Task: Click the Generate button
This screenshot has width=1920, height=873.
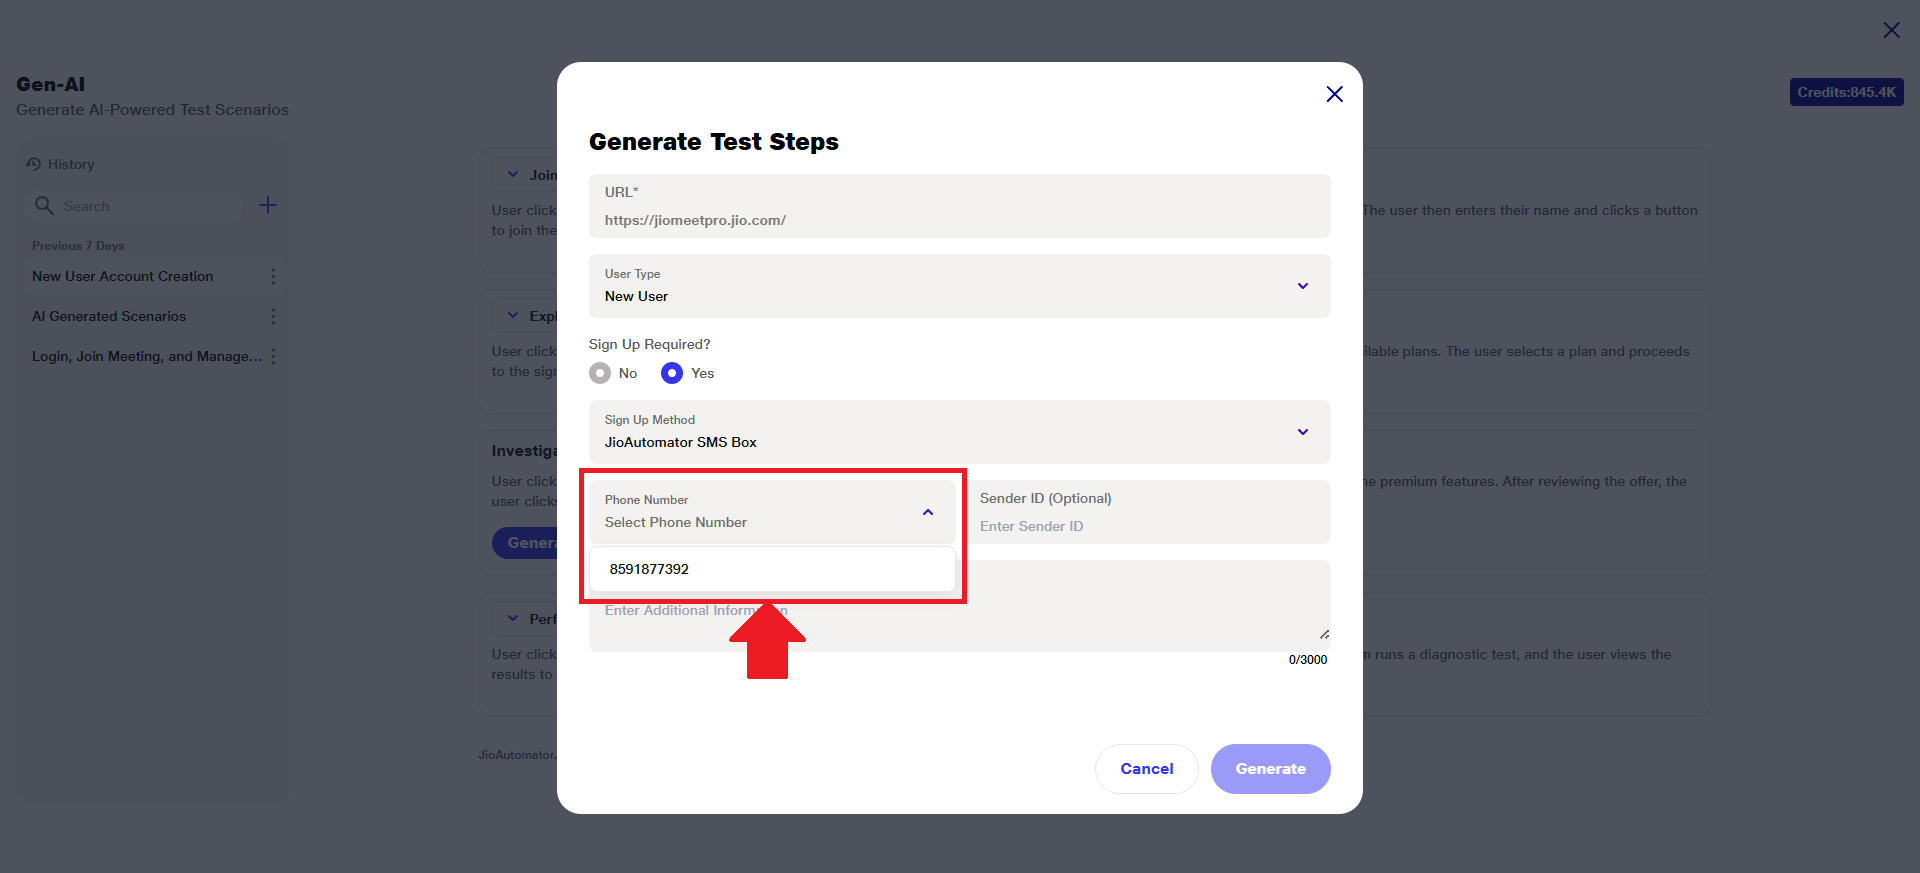Action: click(x=1270, y=769)
